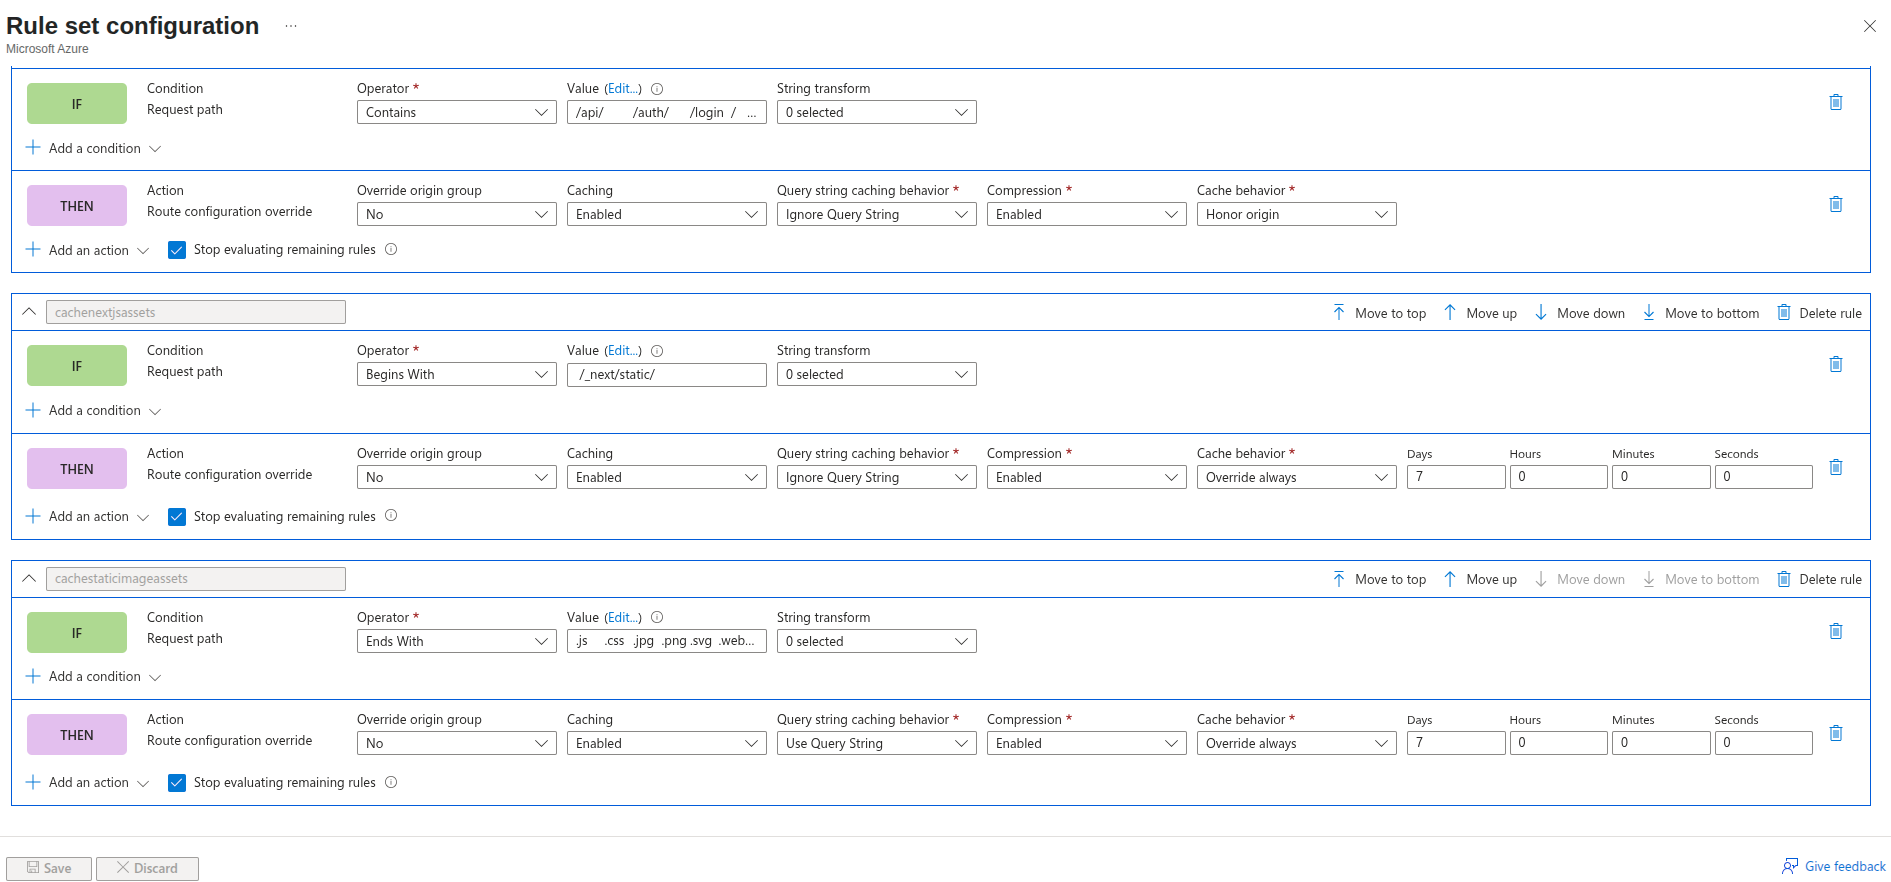Delete the Begins With request path condition

pos(1836,364)
